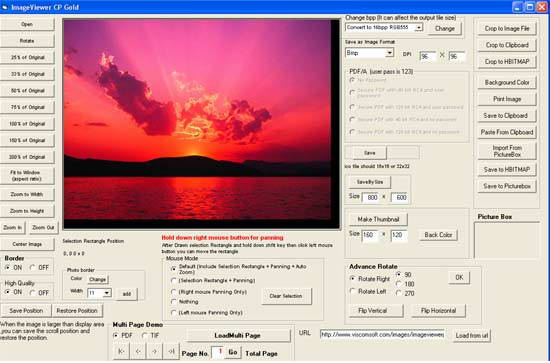Click the Zoom In button
The image size is (550, 363).
click(13, 228)
